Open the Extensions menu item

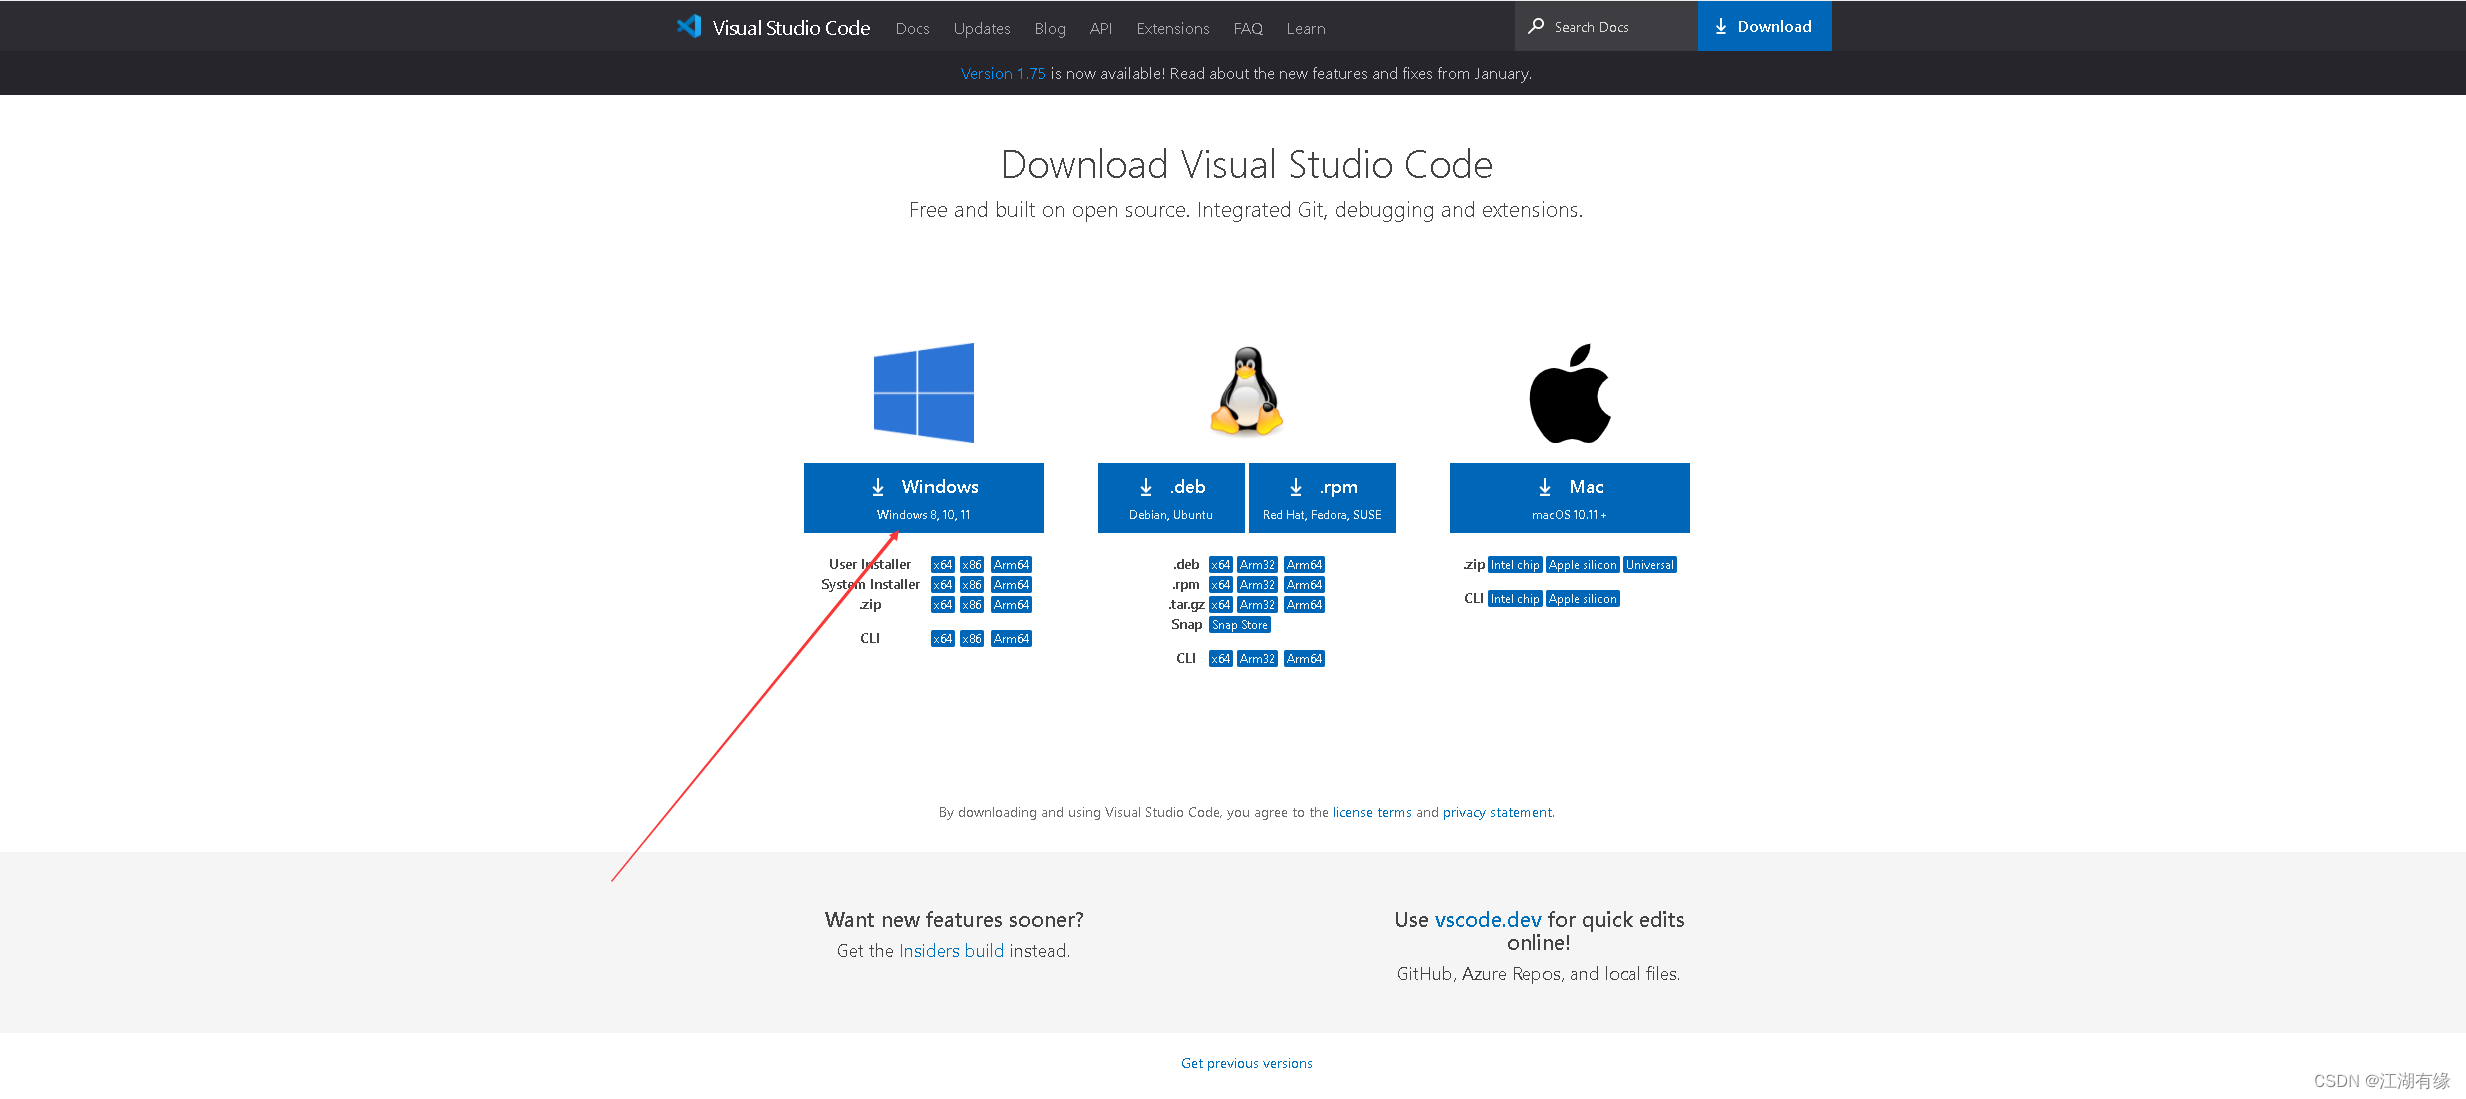point(1173,27)
